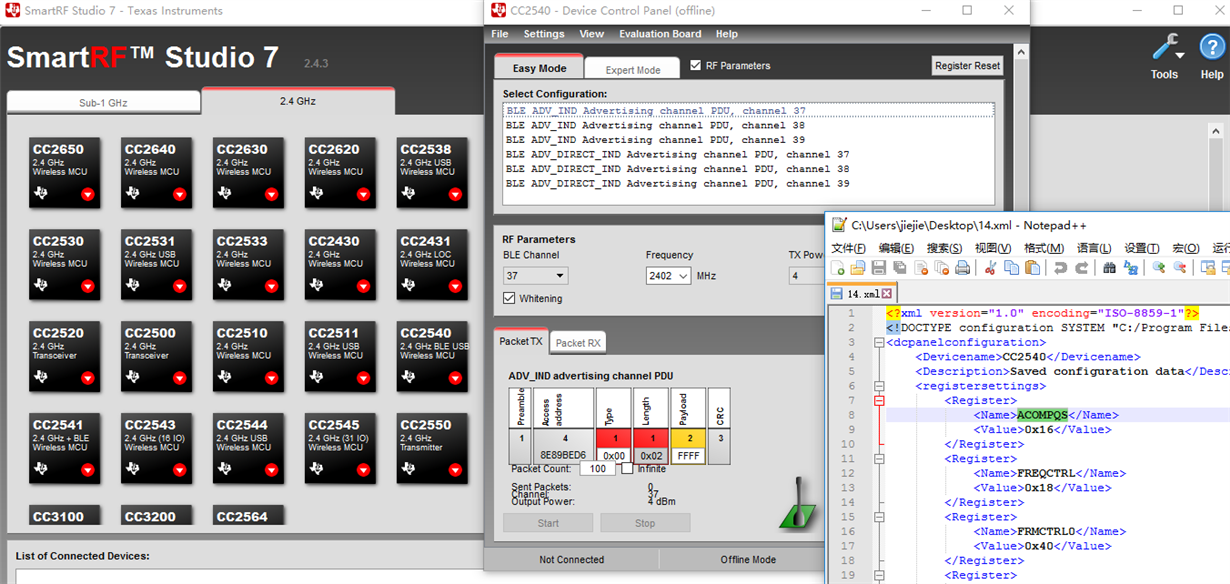The height and width of the screenshot is (584, 1230).
Task: Open Help question mark in SmartRF Studio
Action: 1212,48
